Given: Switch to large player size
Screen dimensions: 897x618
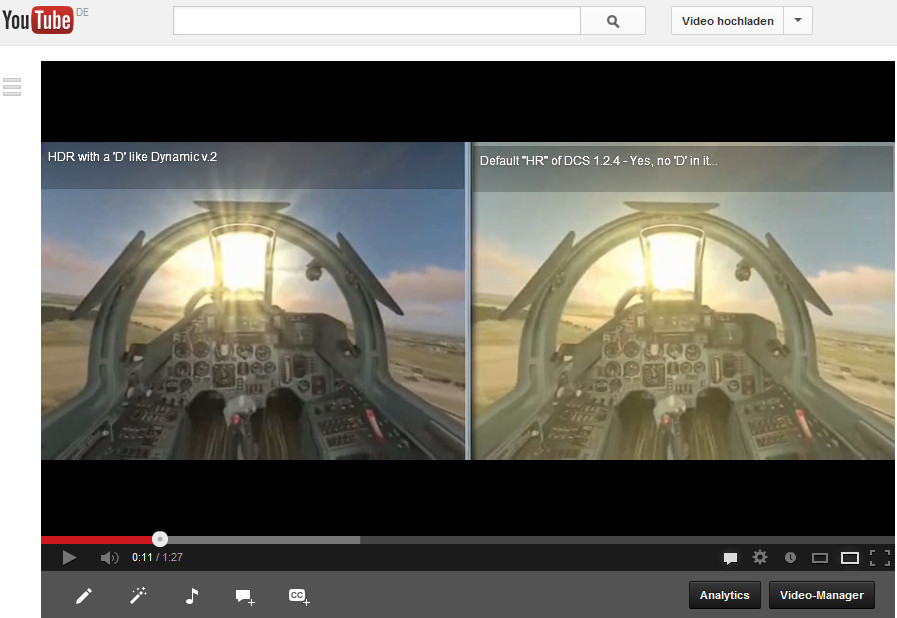Looking at the screenshot, I should coord(850,558).
